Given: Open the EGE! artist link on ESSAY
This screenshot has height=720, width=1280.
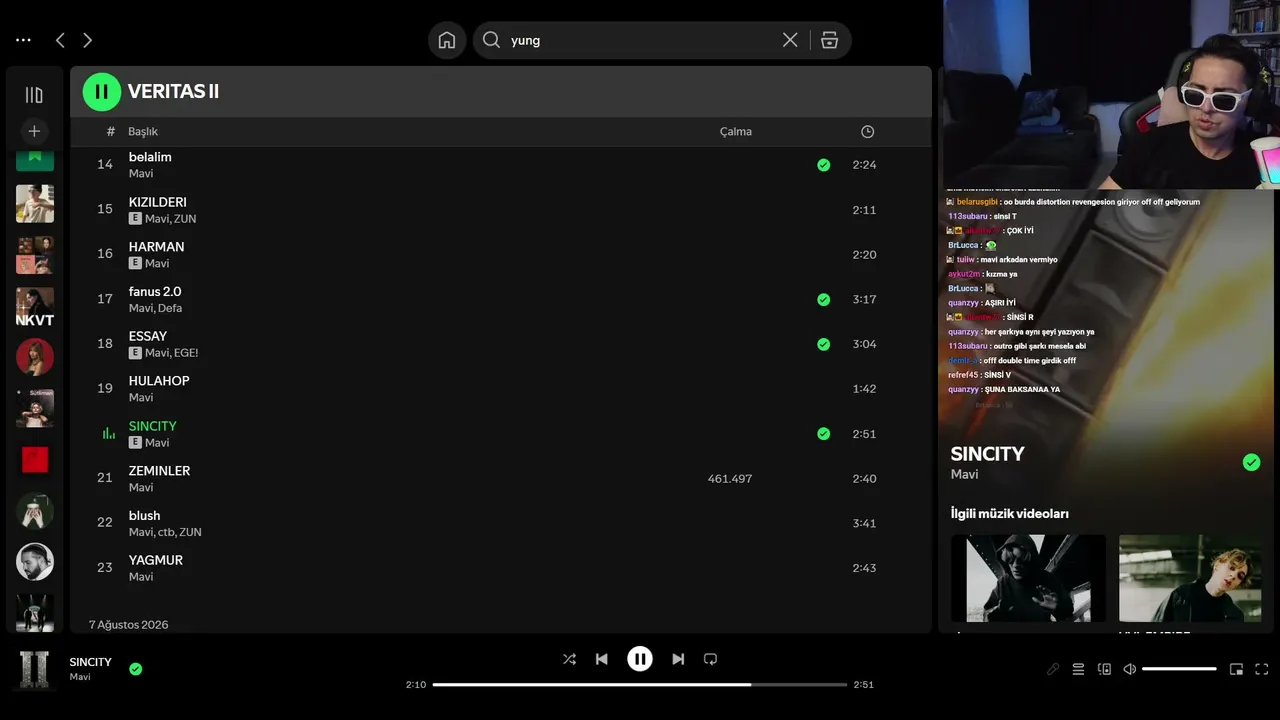Looking at the screenshot, I should pyautogui.click(x=186, y=353).
